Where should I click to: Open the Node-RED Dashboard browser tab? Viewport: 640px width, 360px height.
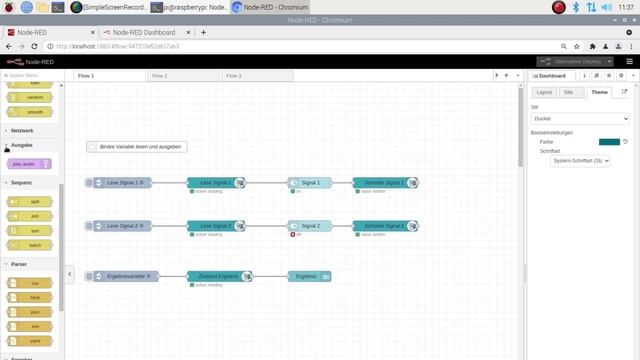tap(143, 32)
